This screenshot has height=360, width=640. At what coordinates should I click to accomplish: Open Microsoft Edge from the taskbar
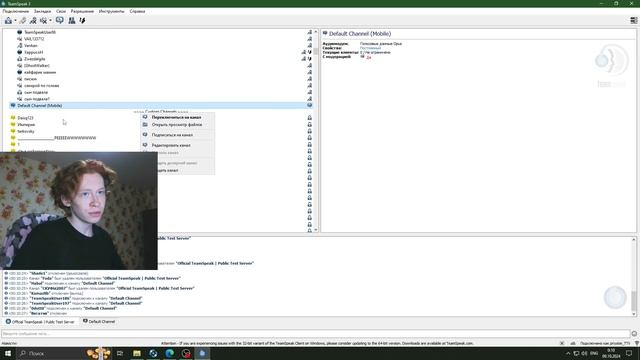tap(169, 353)
